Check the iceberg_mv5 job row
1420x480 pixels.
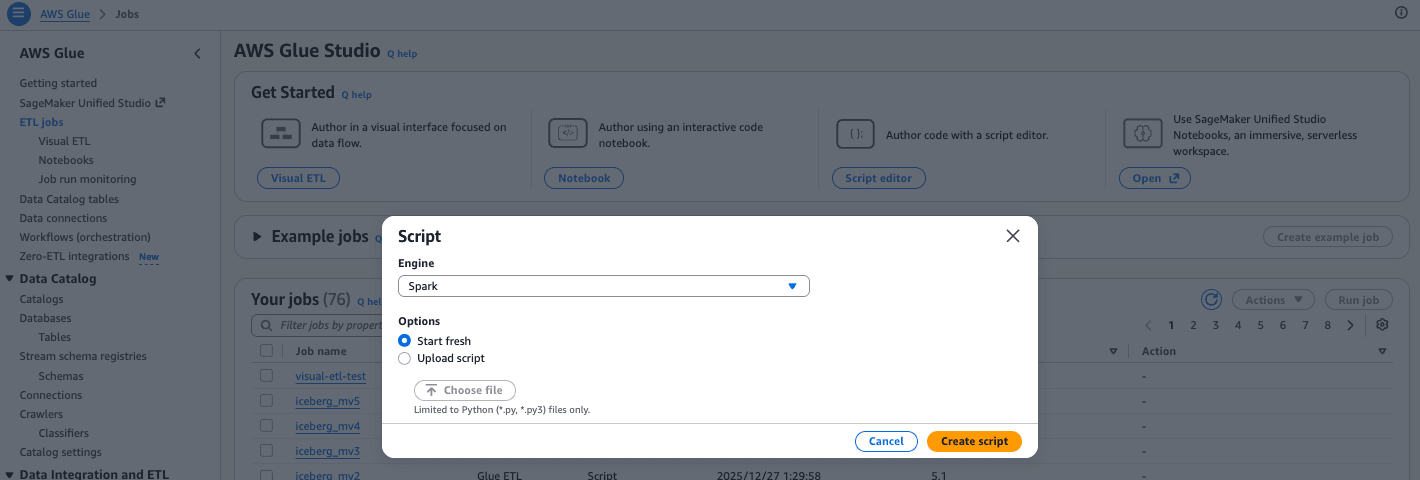pyautogui.click(x=266, y=400)
